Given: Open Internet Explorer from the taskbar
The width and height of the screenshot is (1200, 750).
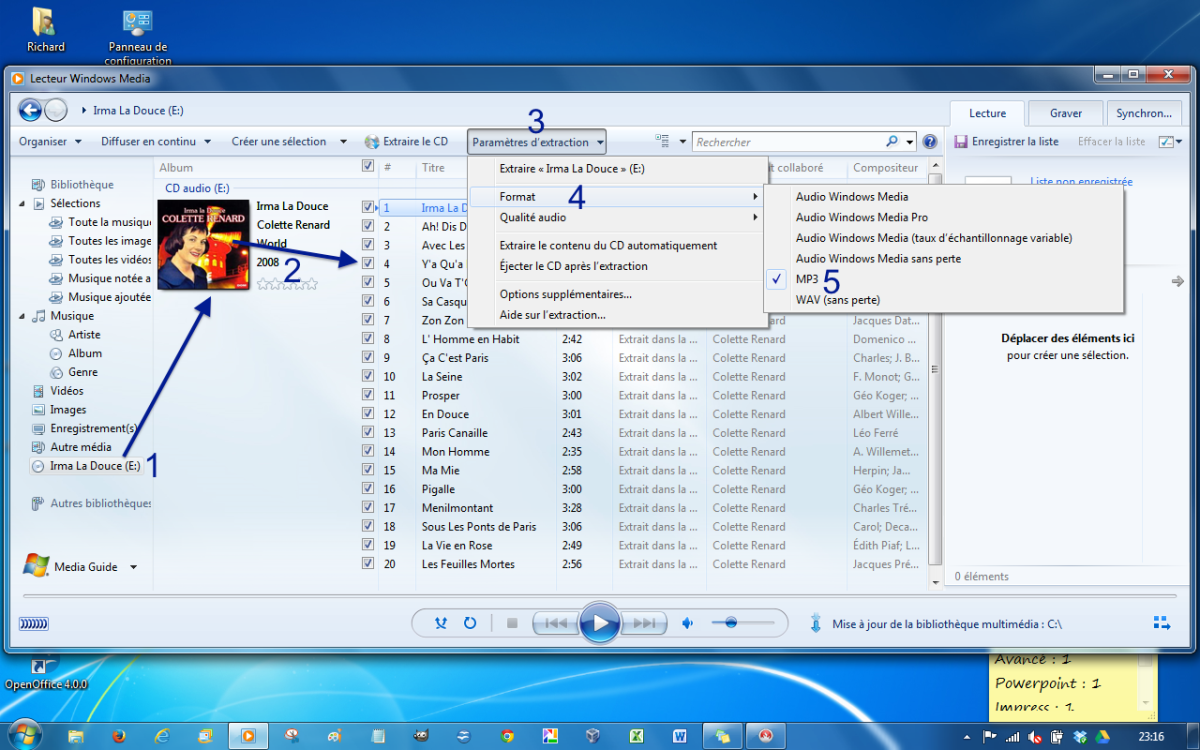Looking at the screenshot, I should [x=162, y=736].
